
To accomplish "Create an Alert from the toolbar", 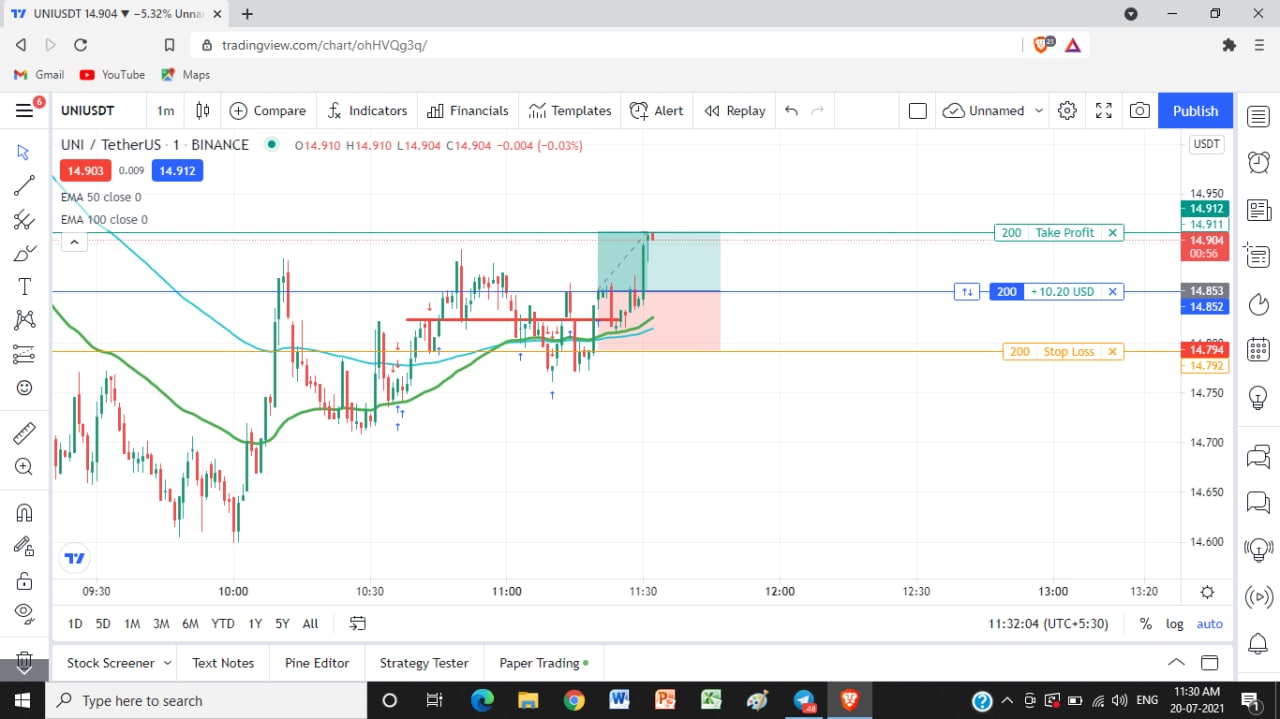I will 657,111.
